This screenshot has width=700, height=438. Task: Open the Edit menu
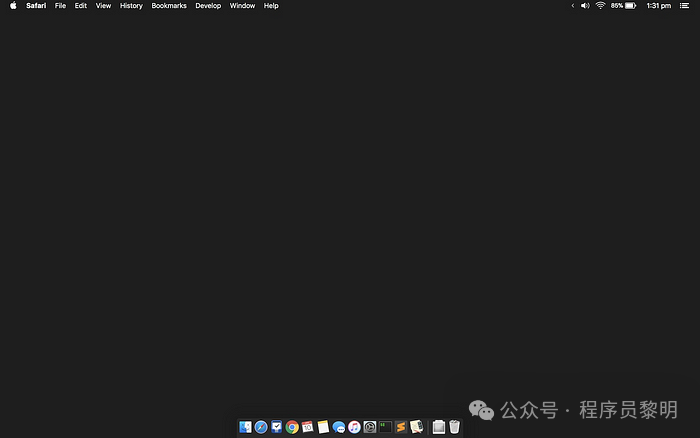pyautogui.click(x=81, y=6)
